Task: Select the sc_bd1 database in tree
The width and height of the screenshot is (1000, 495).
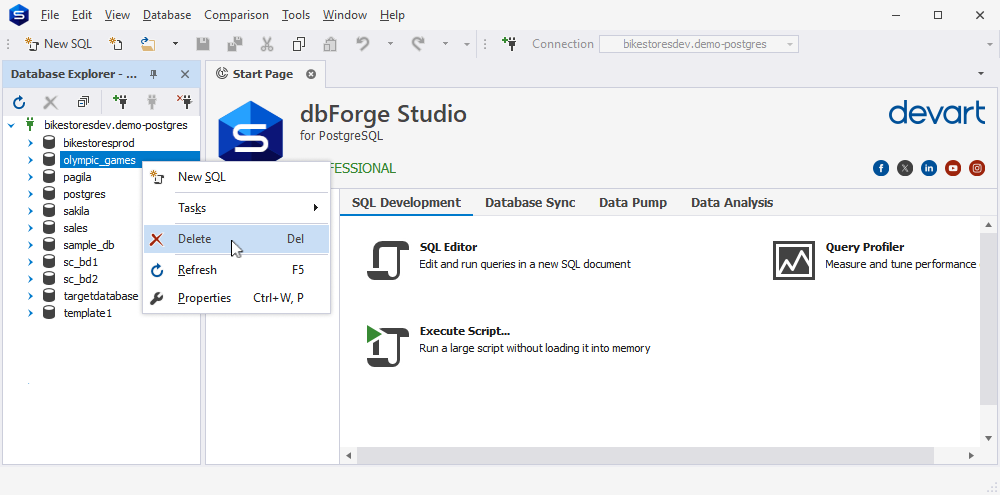Action: pos(80,262)
